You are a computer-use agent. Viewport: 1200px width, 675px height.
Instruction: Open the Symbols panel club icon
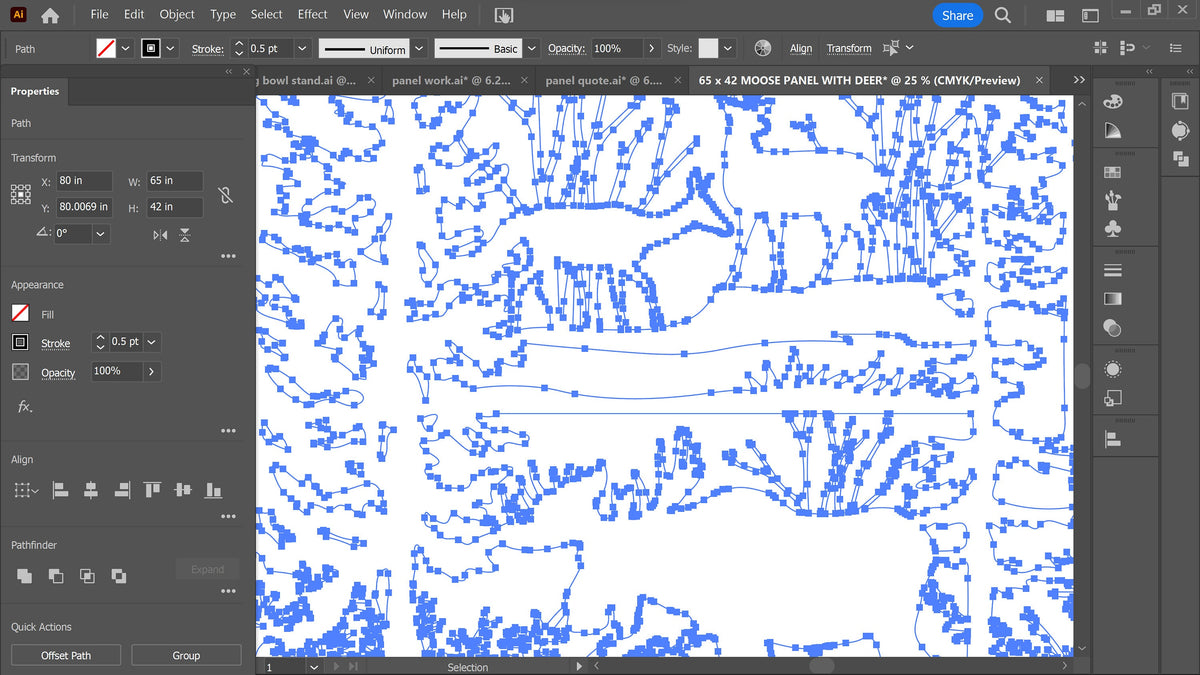(1112, 229)
